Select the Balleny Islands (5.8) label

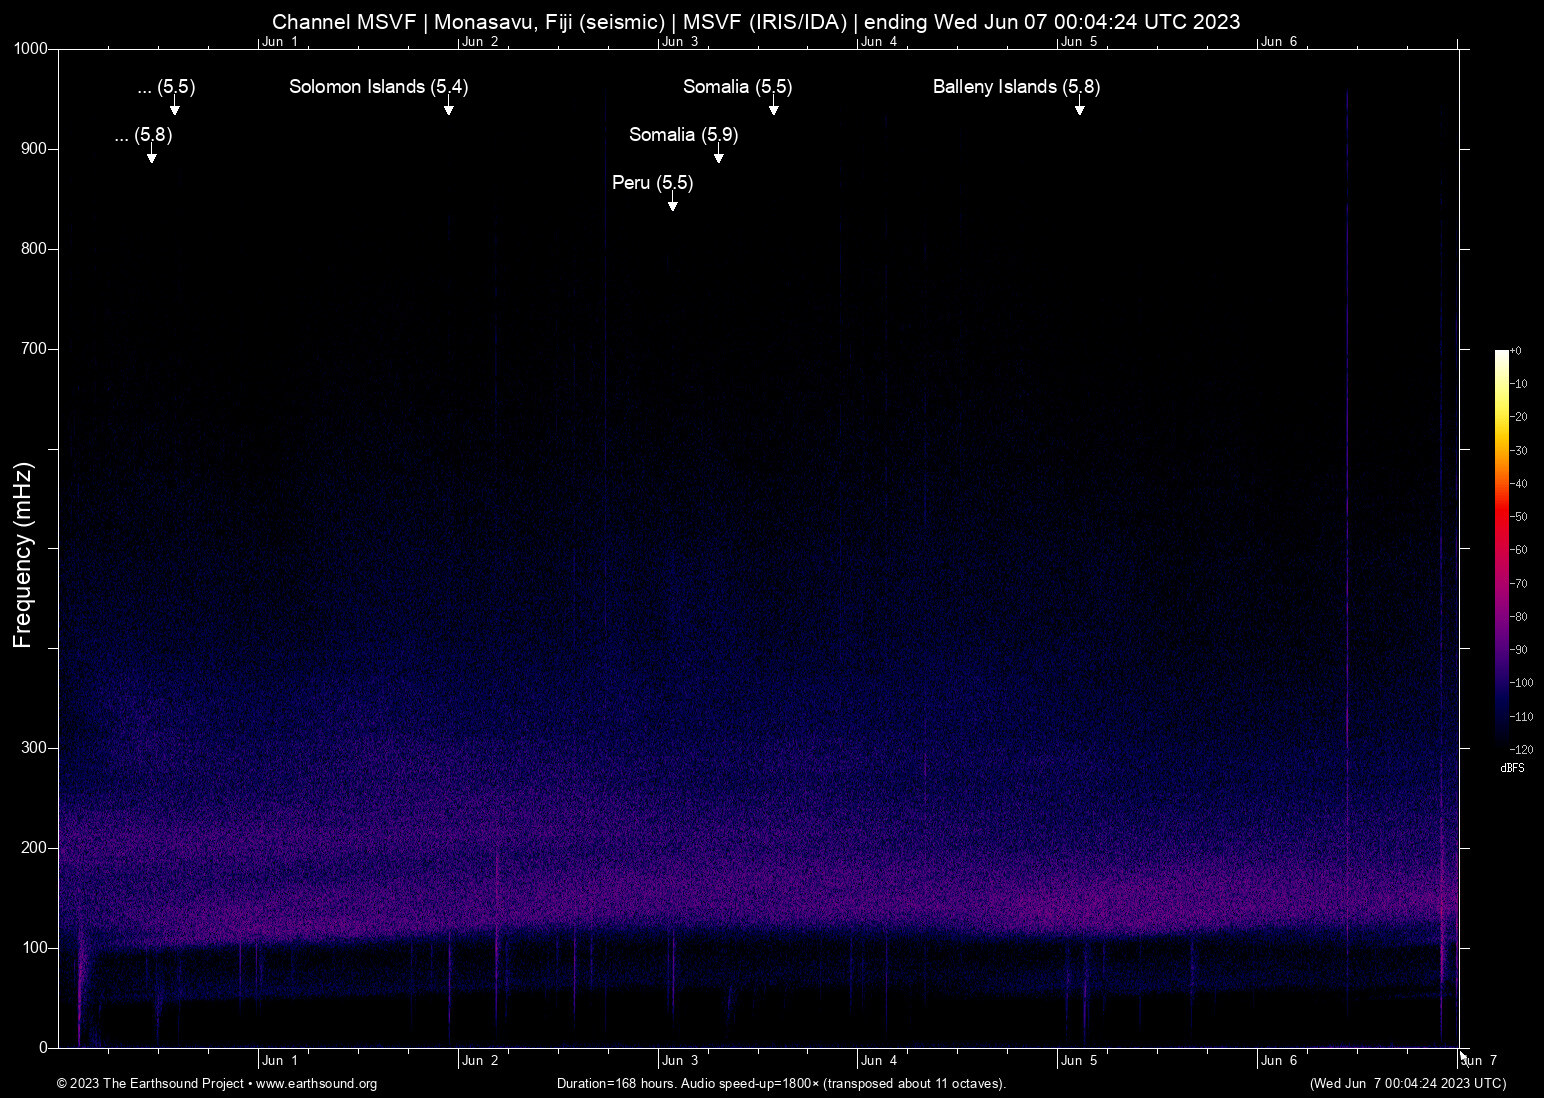pos(1015,87)
